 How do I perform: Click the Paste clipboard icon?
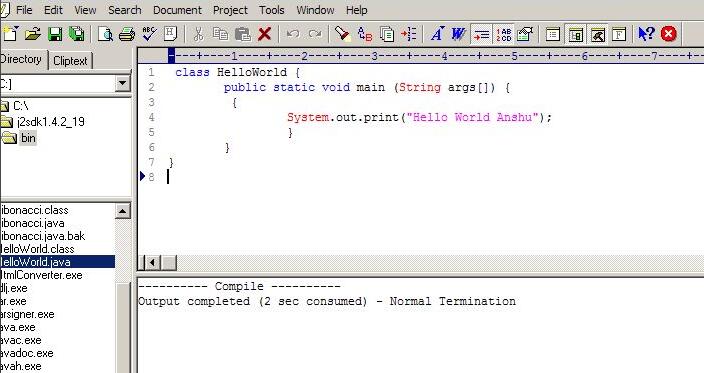[242, 34]
